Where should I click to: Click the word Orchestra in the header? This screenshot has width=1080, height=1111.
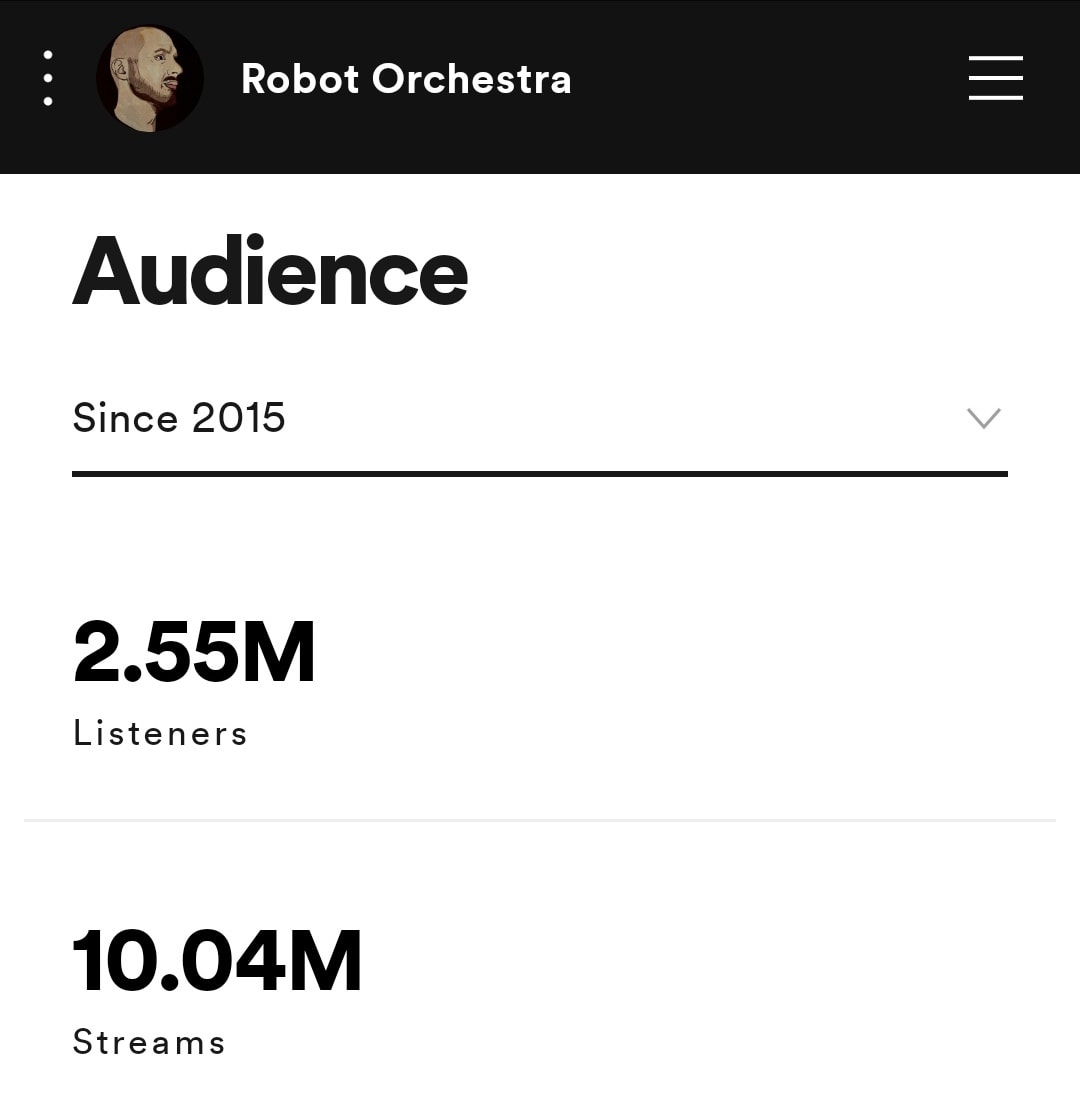click(x=471, y=79)
